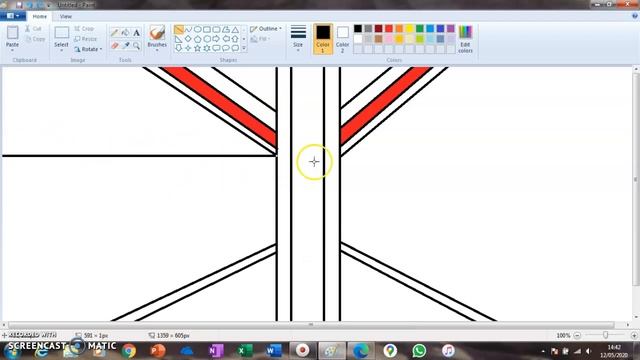
Task: Choose the Right arrow shape
Action: (216, 39)
